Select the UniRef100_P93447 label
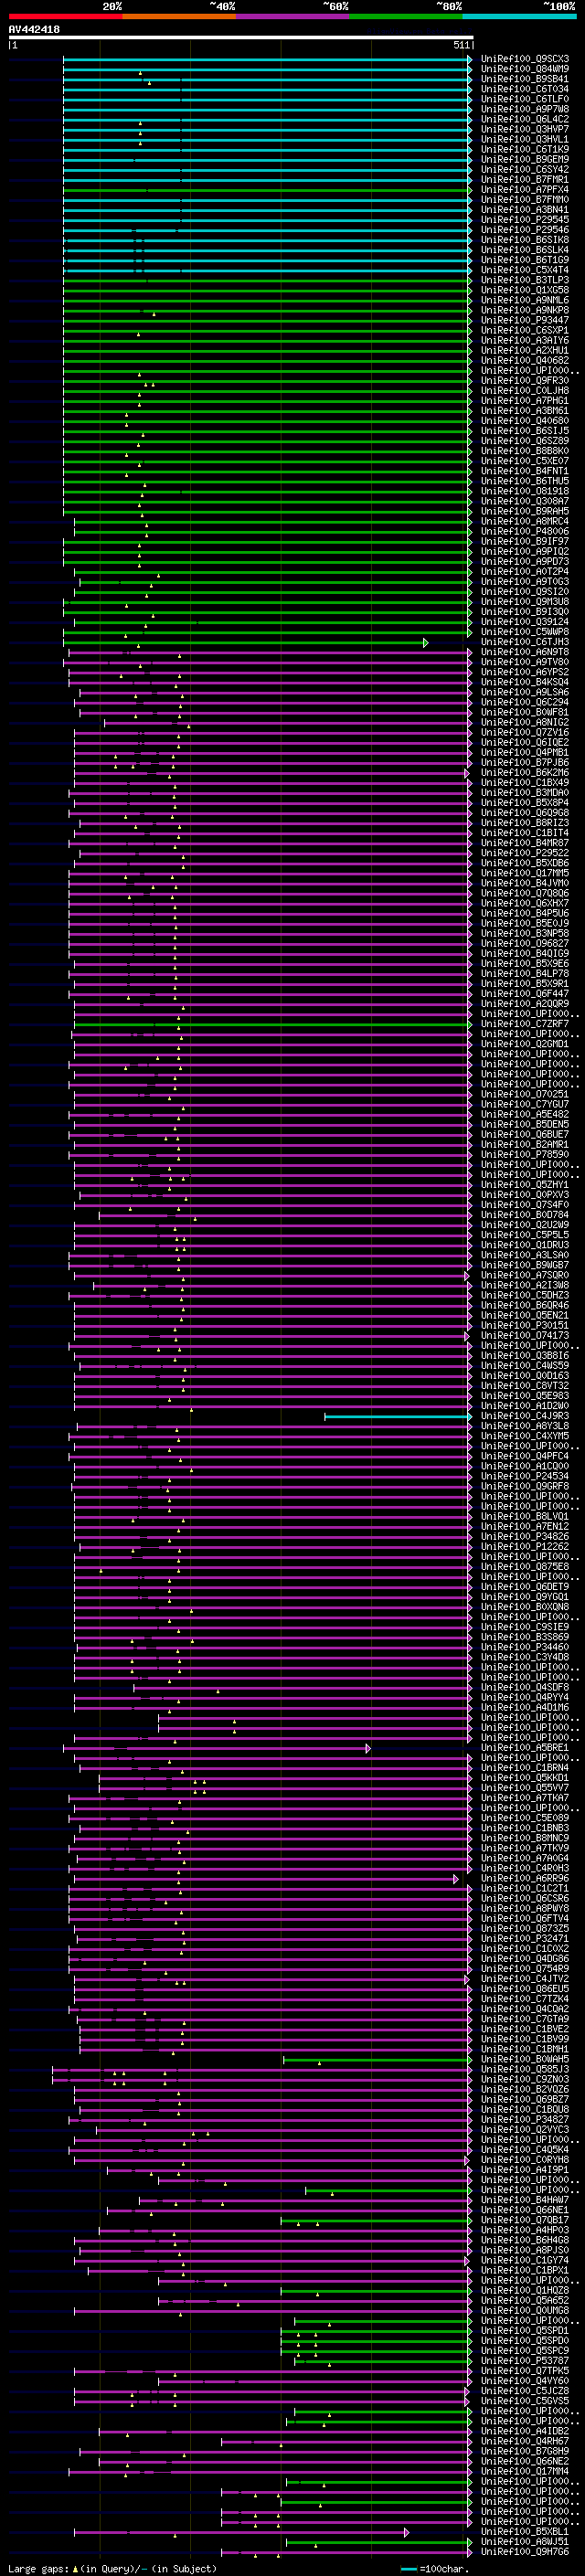 [525, 320]
